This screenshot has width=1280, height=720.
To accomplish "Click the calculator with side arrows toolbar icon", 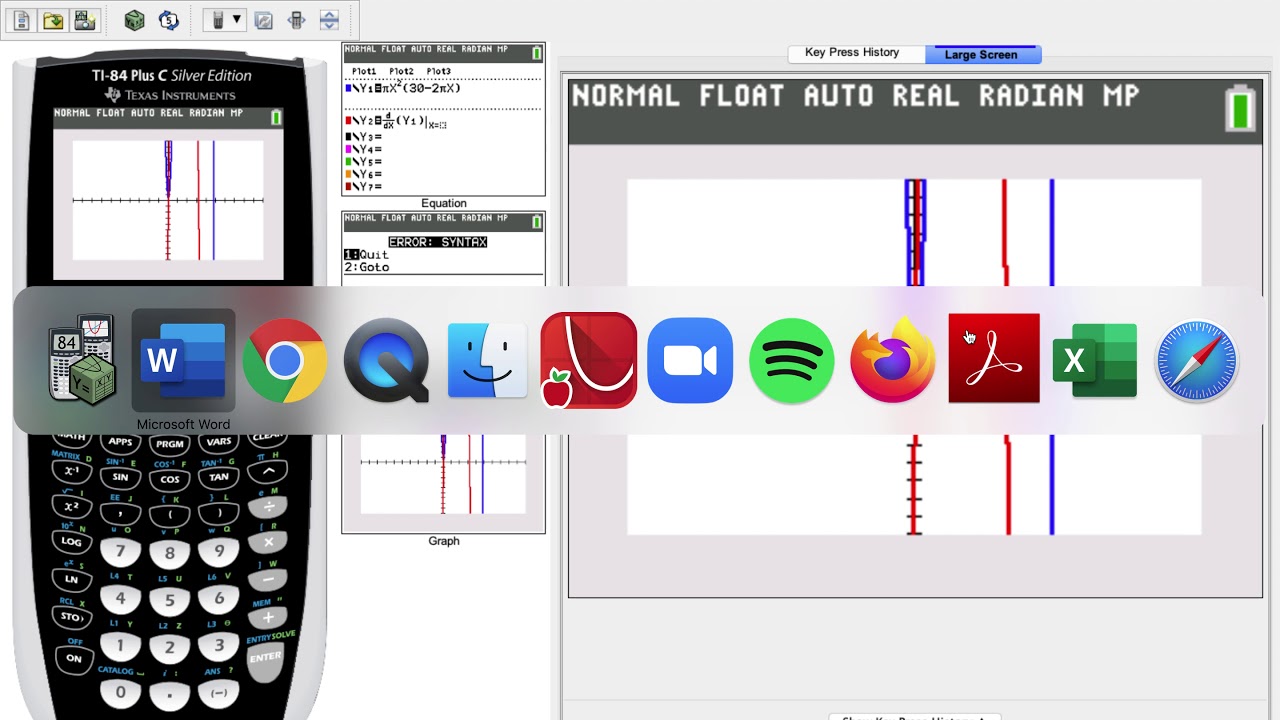I will 296,20.
